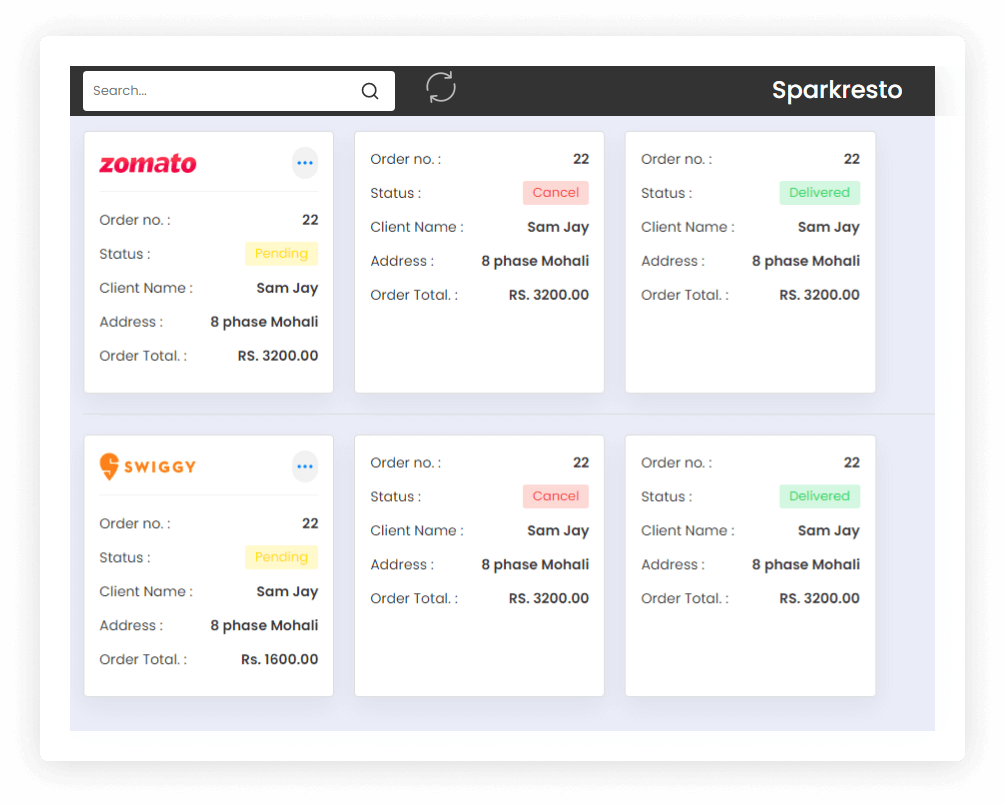Open the Swiggy card three-dot menu
Image resolution: width=1005 pixels, height=805 pixels.
coord(305,466)
